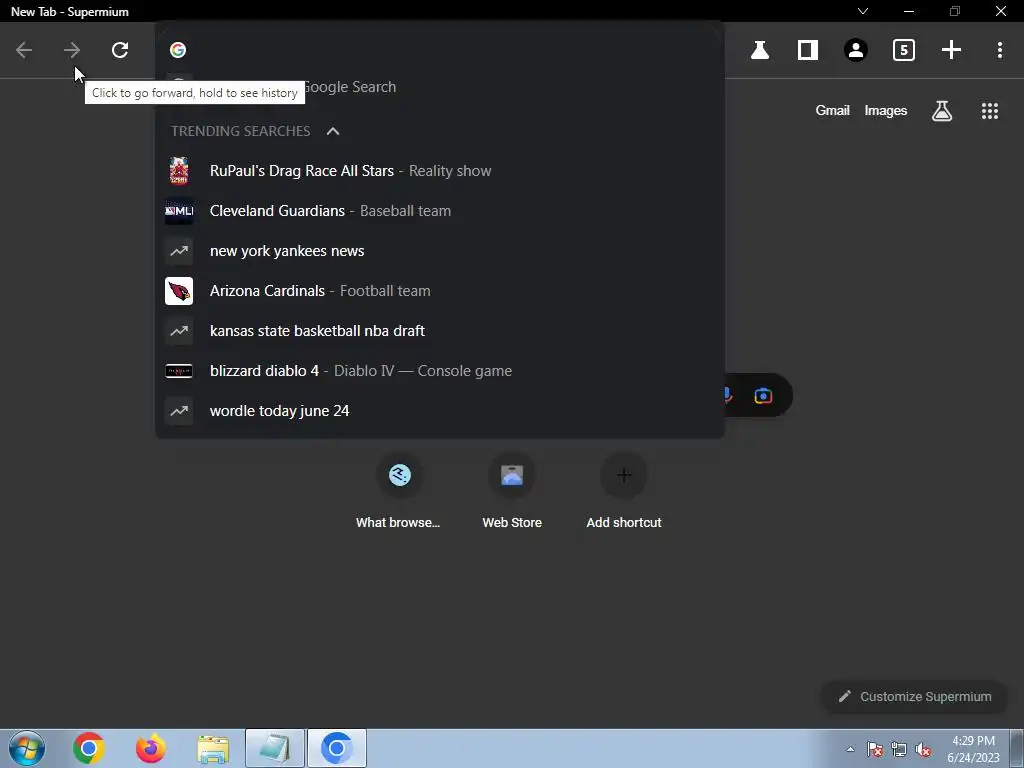Open the Google apps grid icon
Image resolution: width=1024 pixels, height=768 pixels.
(990, 111)
